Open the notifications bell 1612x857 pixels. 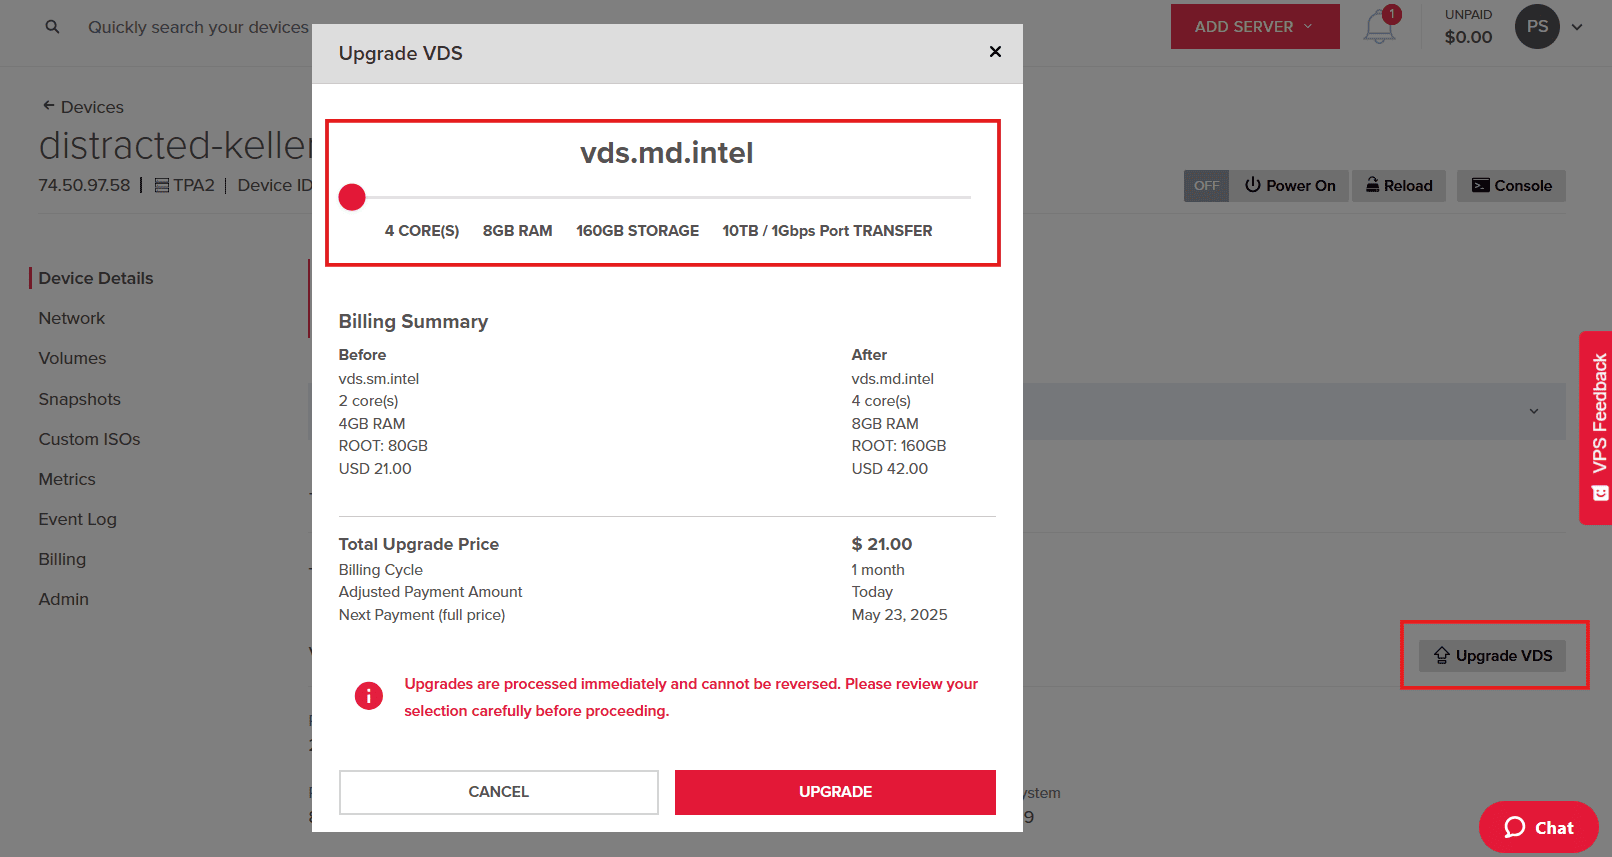tap(1379, 27)
